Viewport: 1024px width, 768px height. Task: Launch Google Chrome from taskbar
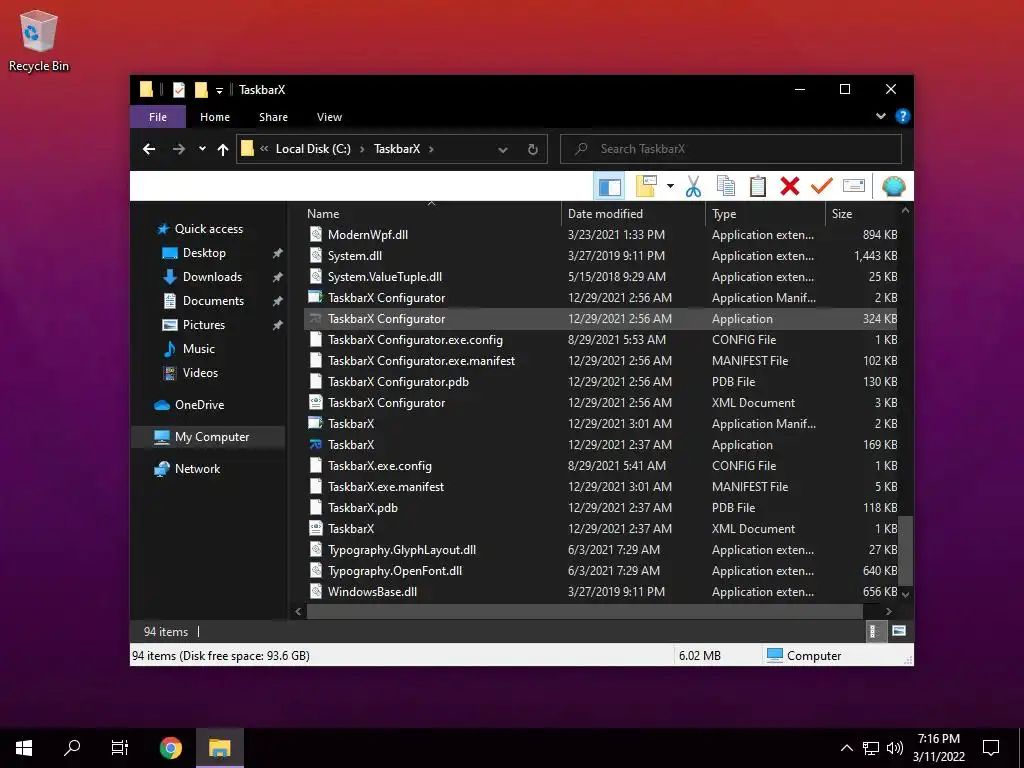[170, 748]
